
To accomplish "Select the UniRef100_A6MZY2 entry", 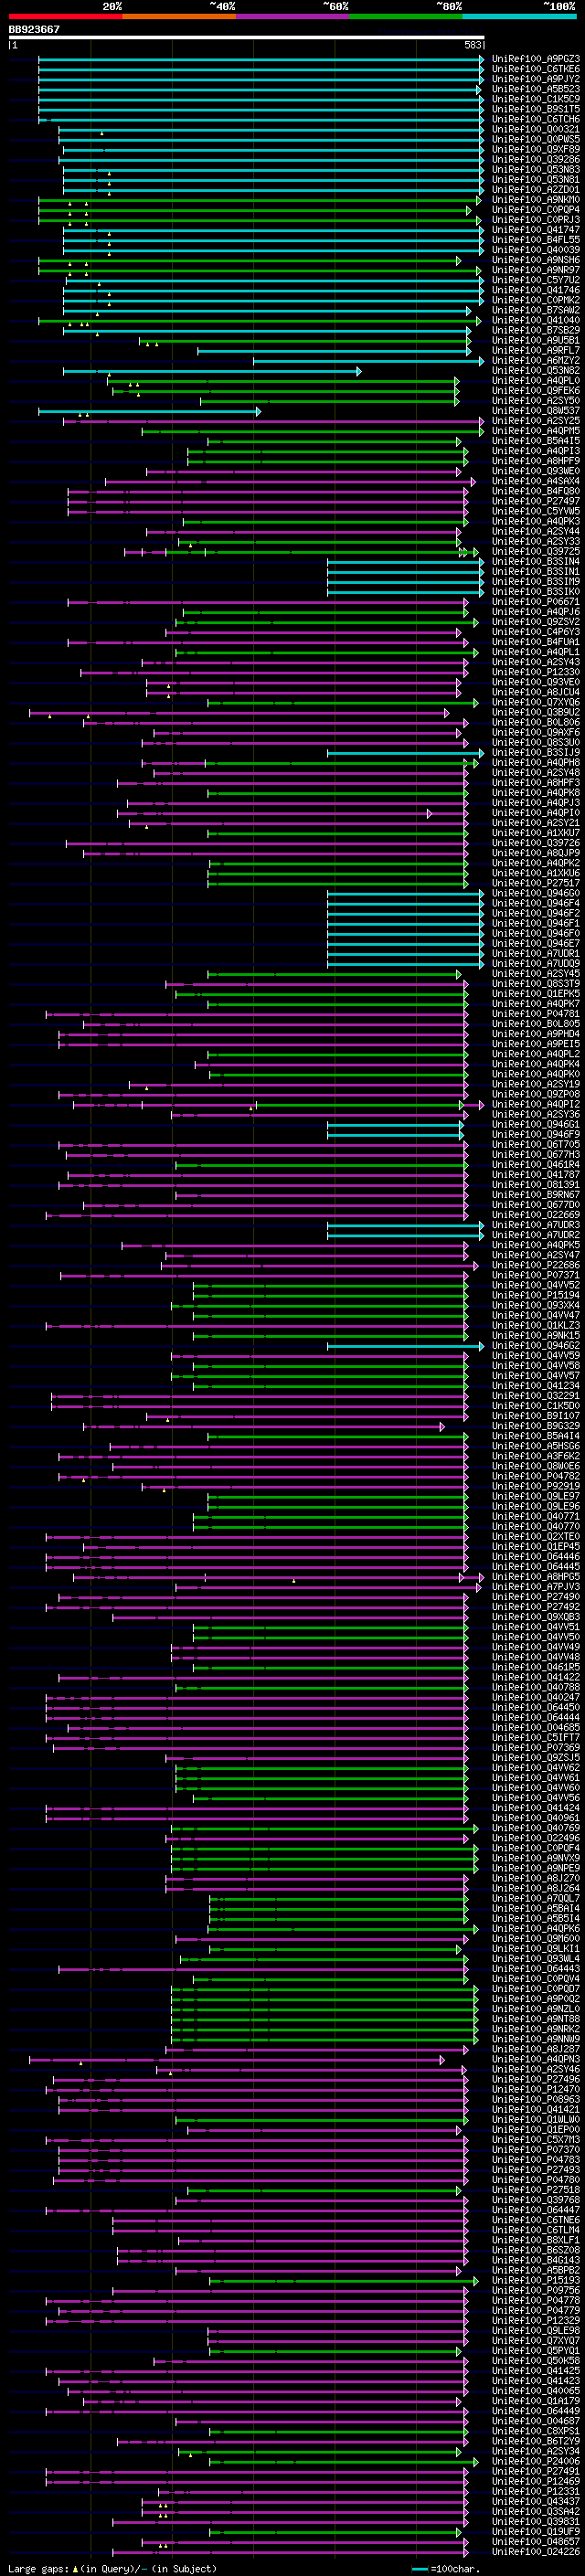I will point(536,361).
